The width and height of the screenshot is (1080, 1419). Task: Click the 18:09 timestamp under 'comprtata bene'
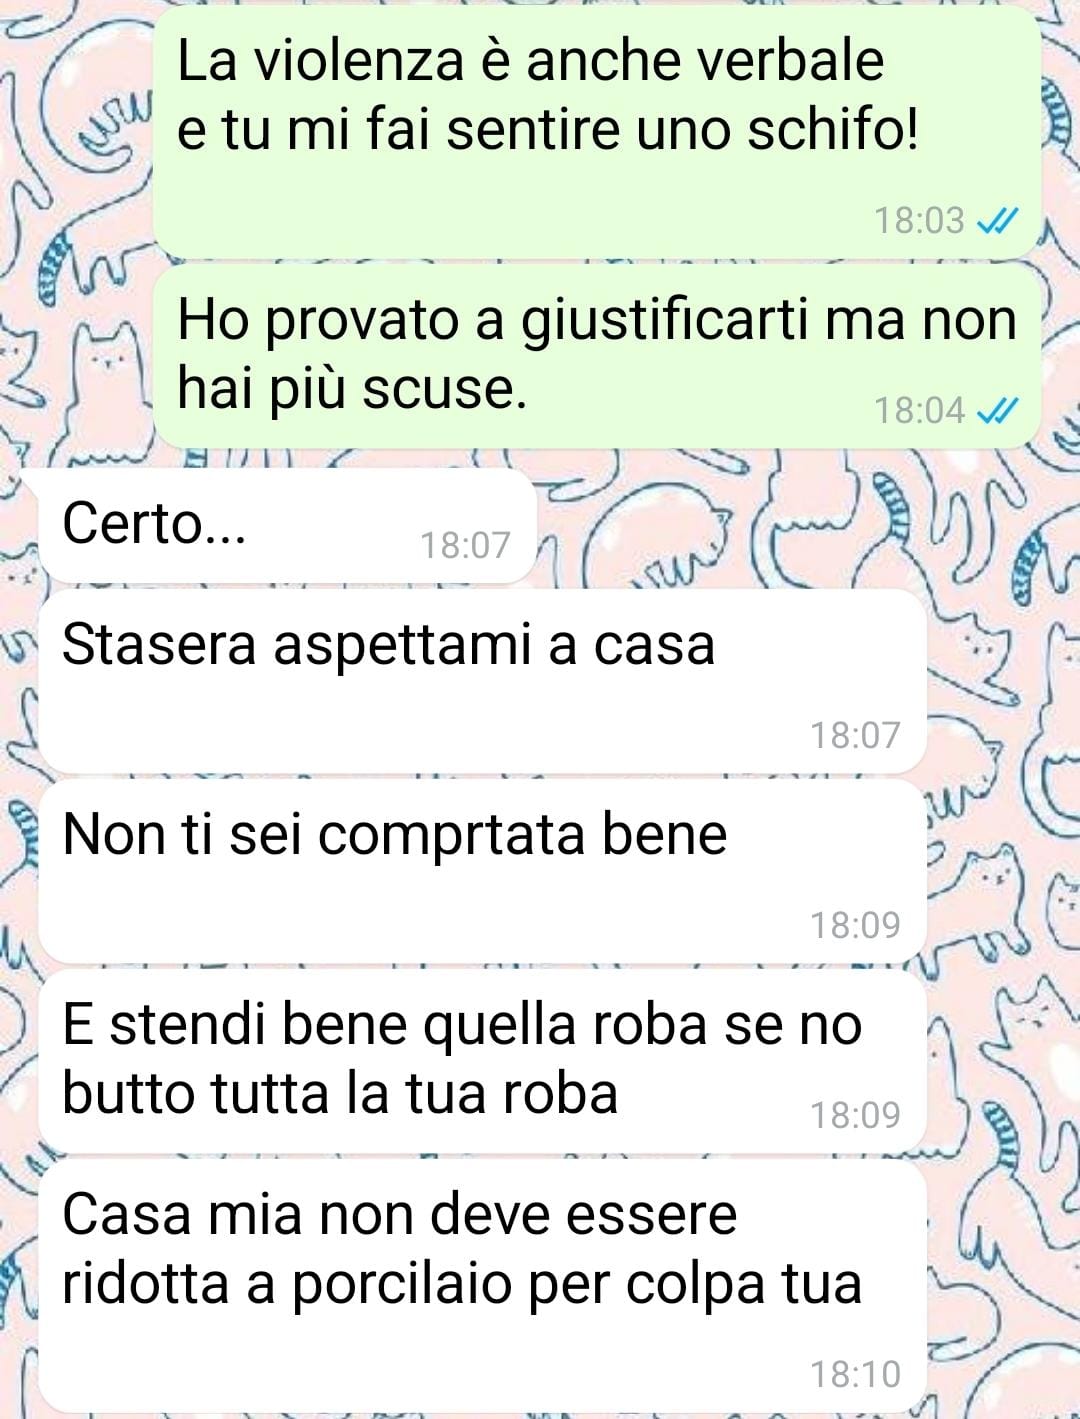click(x=855, y=925)
